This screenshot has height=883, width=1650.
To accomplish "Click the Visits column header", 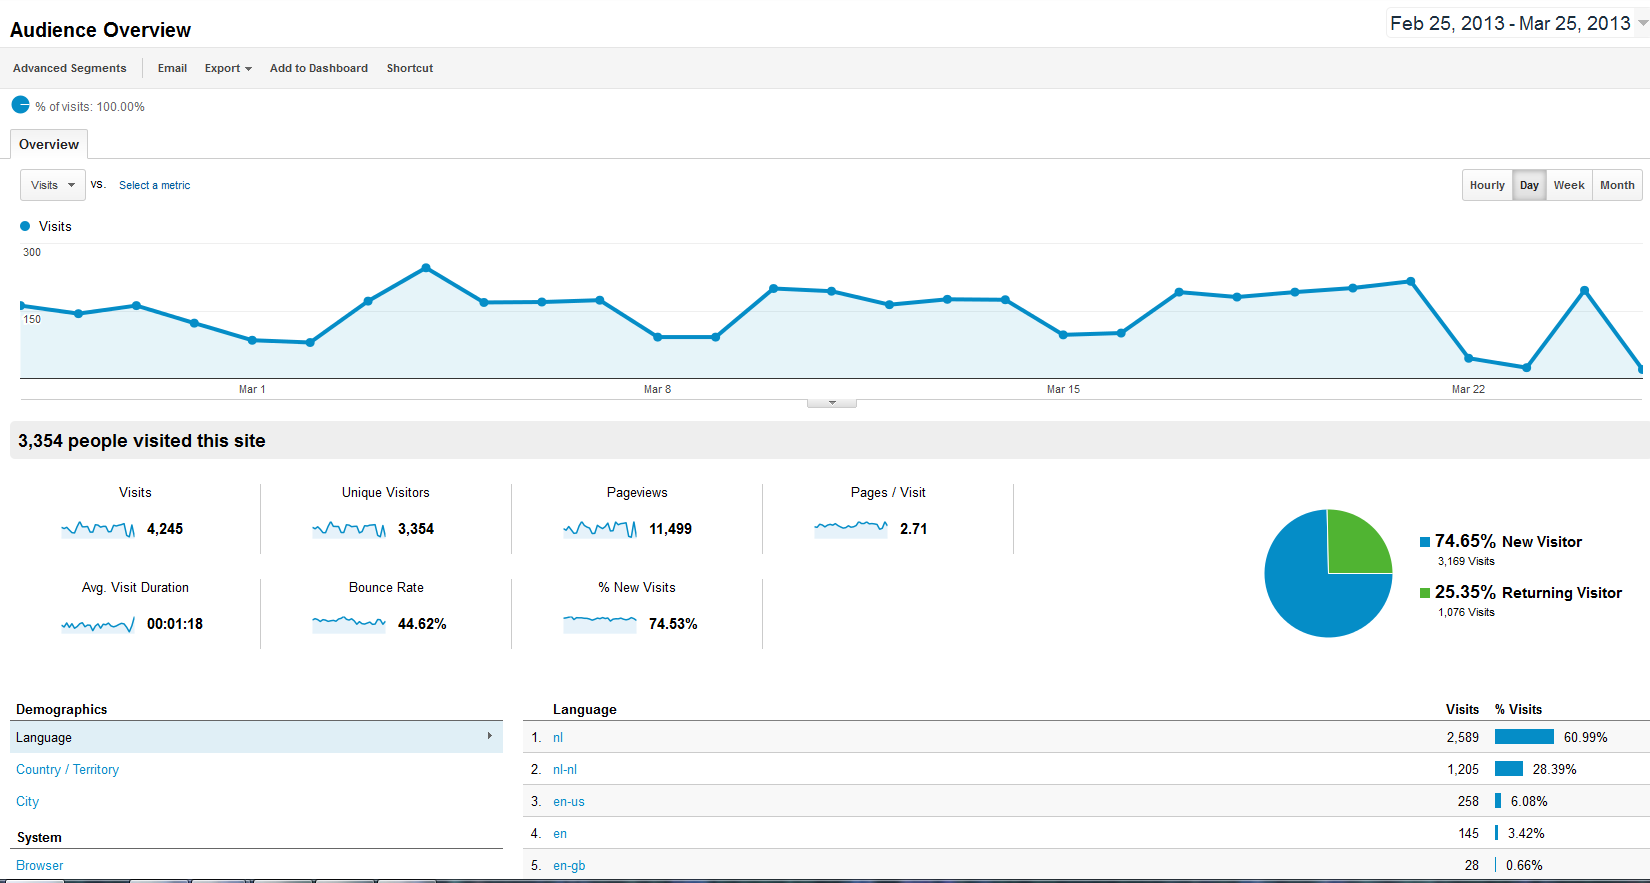I will coord(1462,709).
